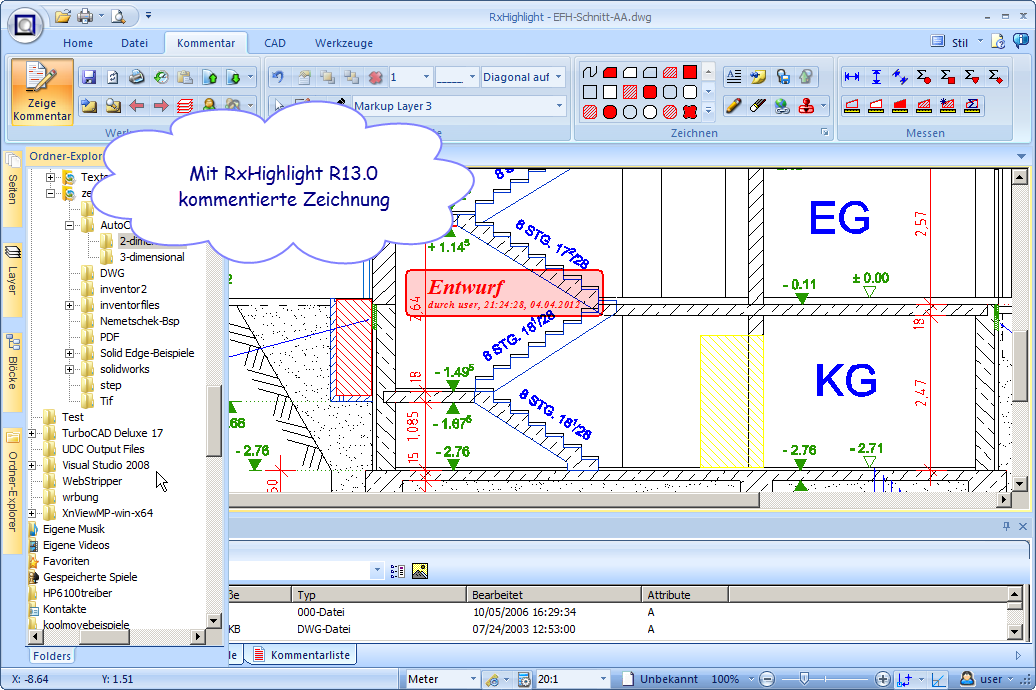The image size is (1036, 690).
Task: Save markup with the floppy disk icon
Action: click(89, 77)
